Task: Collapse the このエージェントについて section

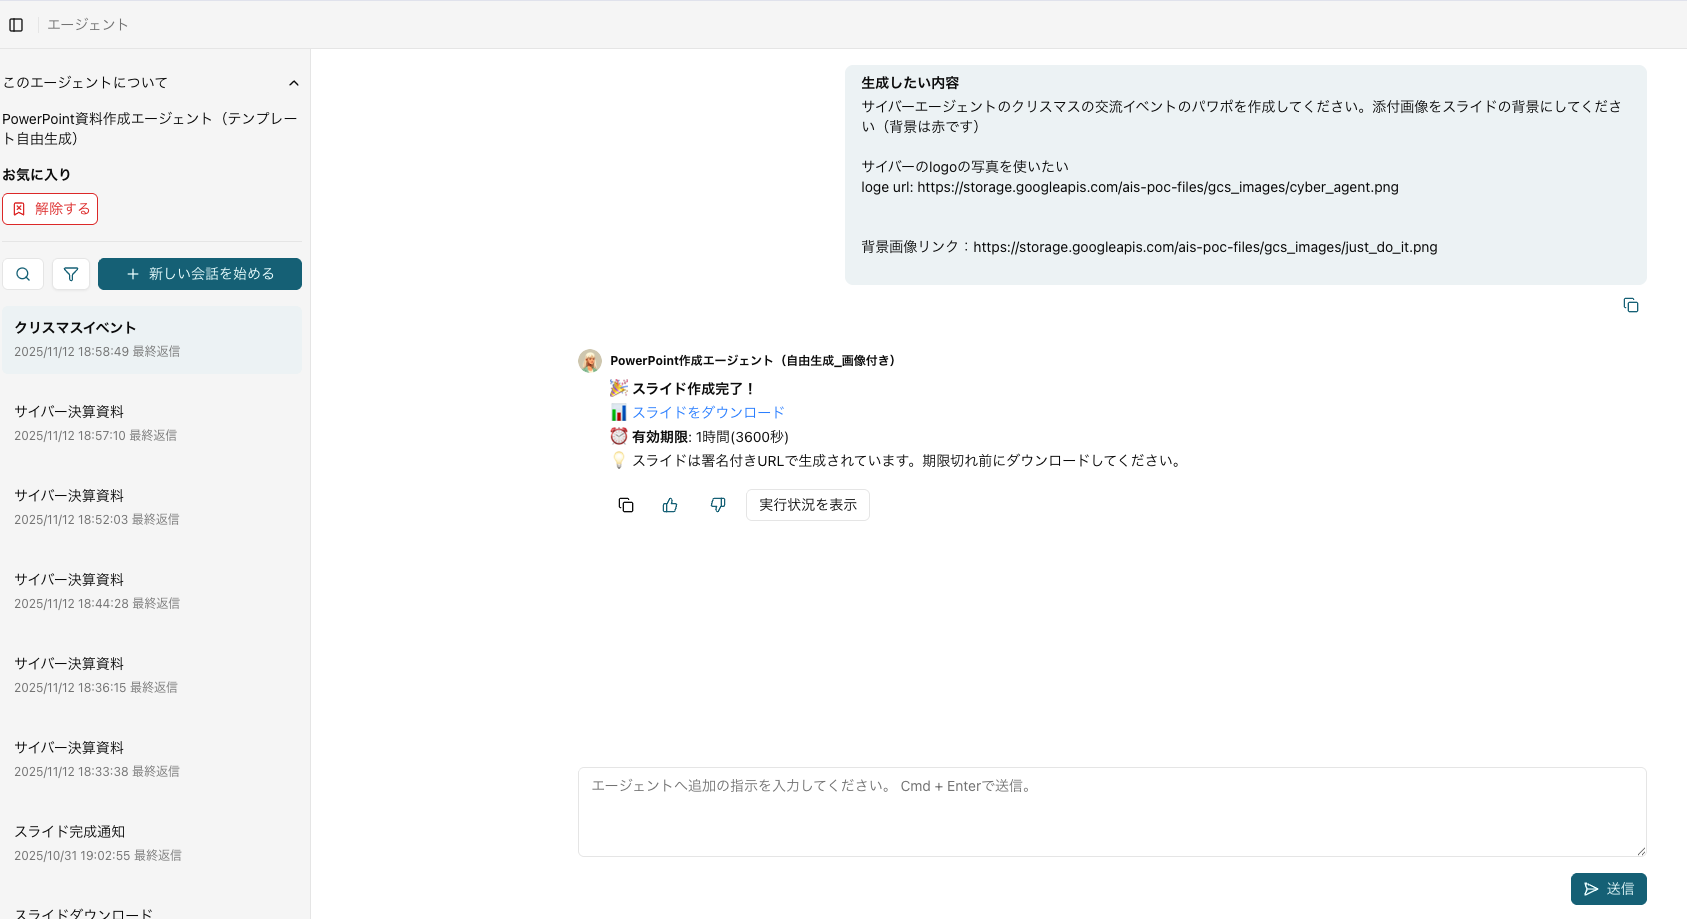Action: click(293, 83)
